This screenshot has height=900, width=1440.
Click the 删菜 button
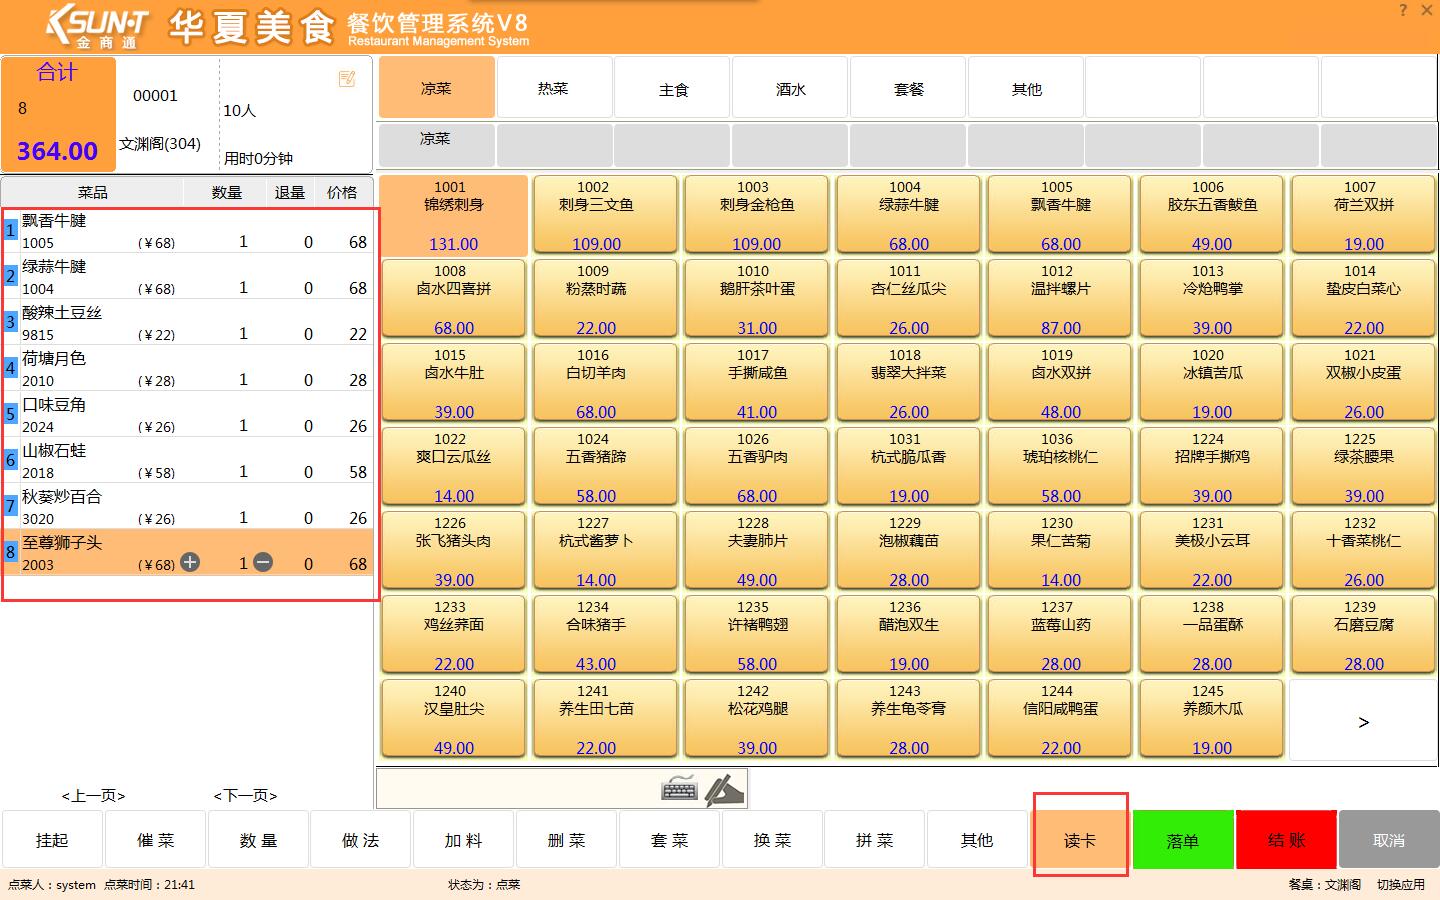(x=566, y=840)
